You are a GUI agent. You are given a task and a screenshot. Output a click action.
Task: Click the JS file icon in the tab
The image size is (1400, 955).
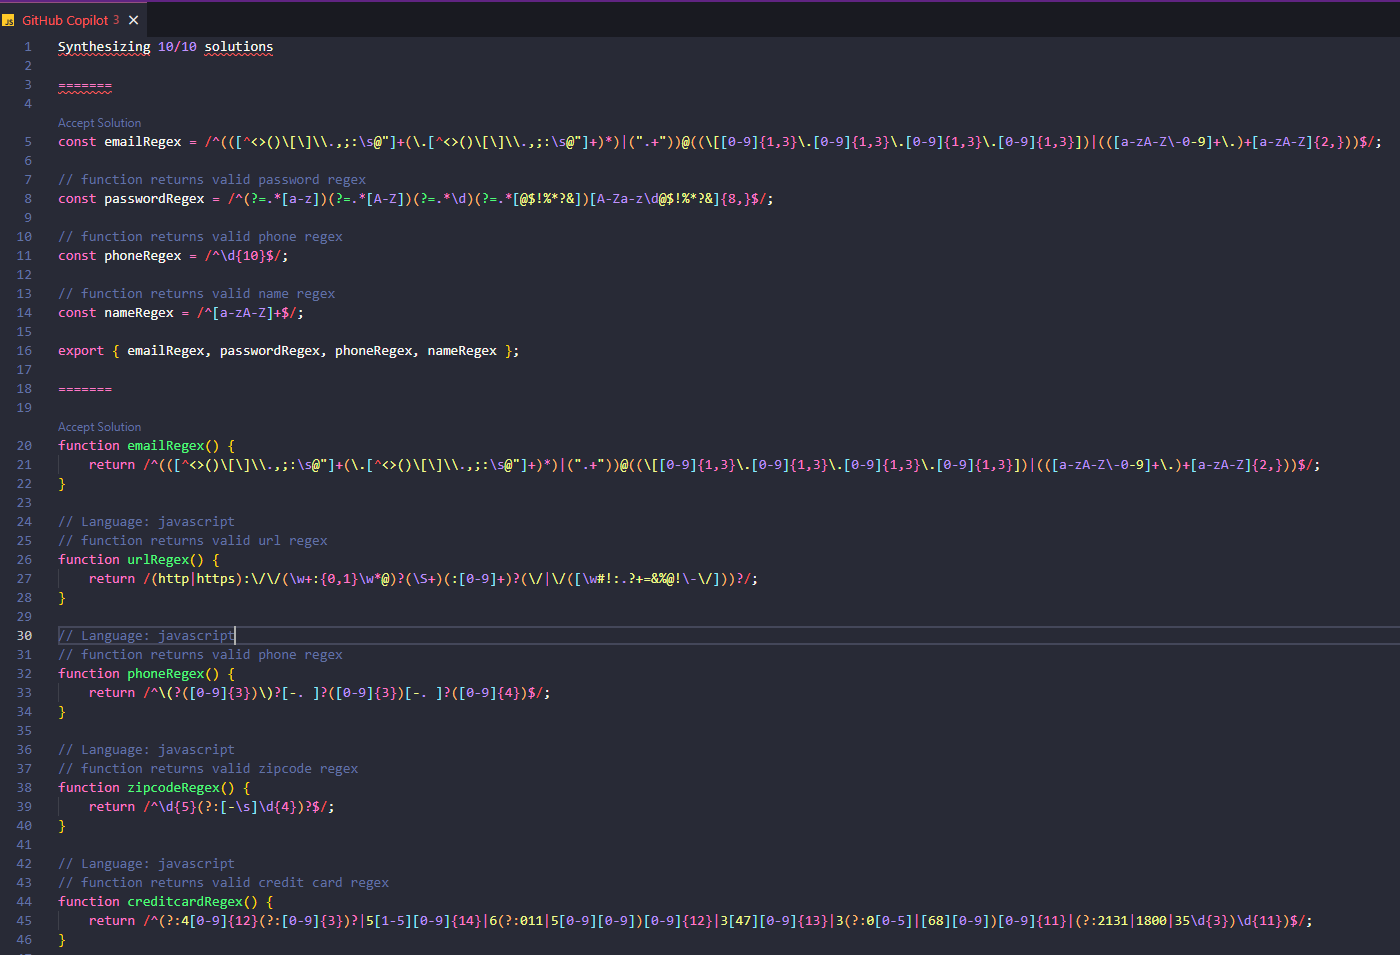point(9,20)
